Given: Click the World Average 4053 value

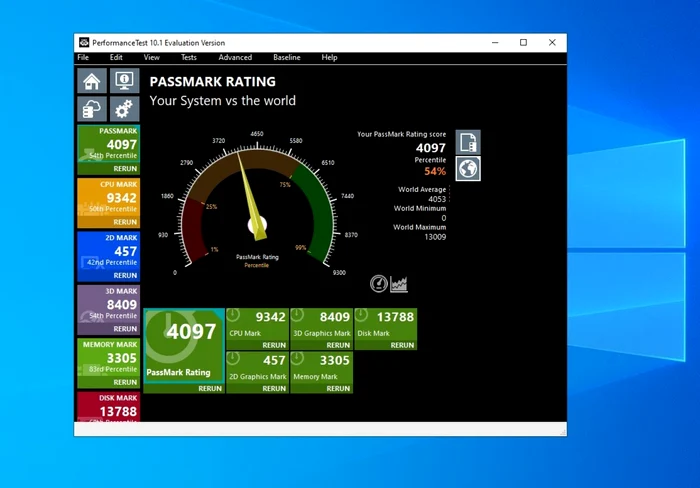Looking at the screenshot, I should click(x=437, y=199).
